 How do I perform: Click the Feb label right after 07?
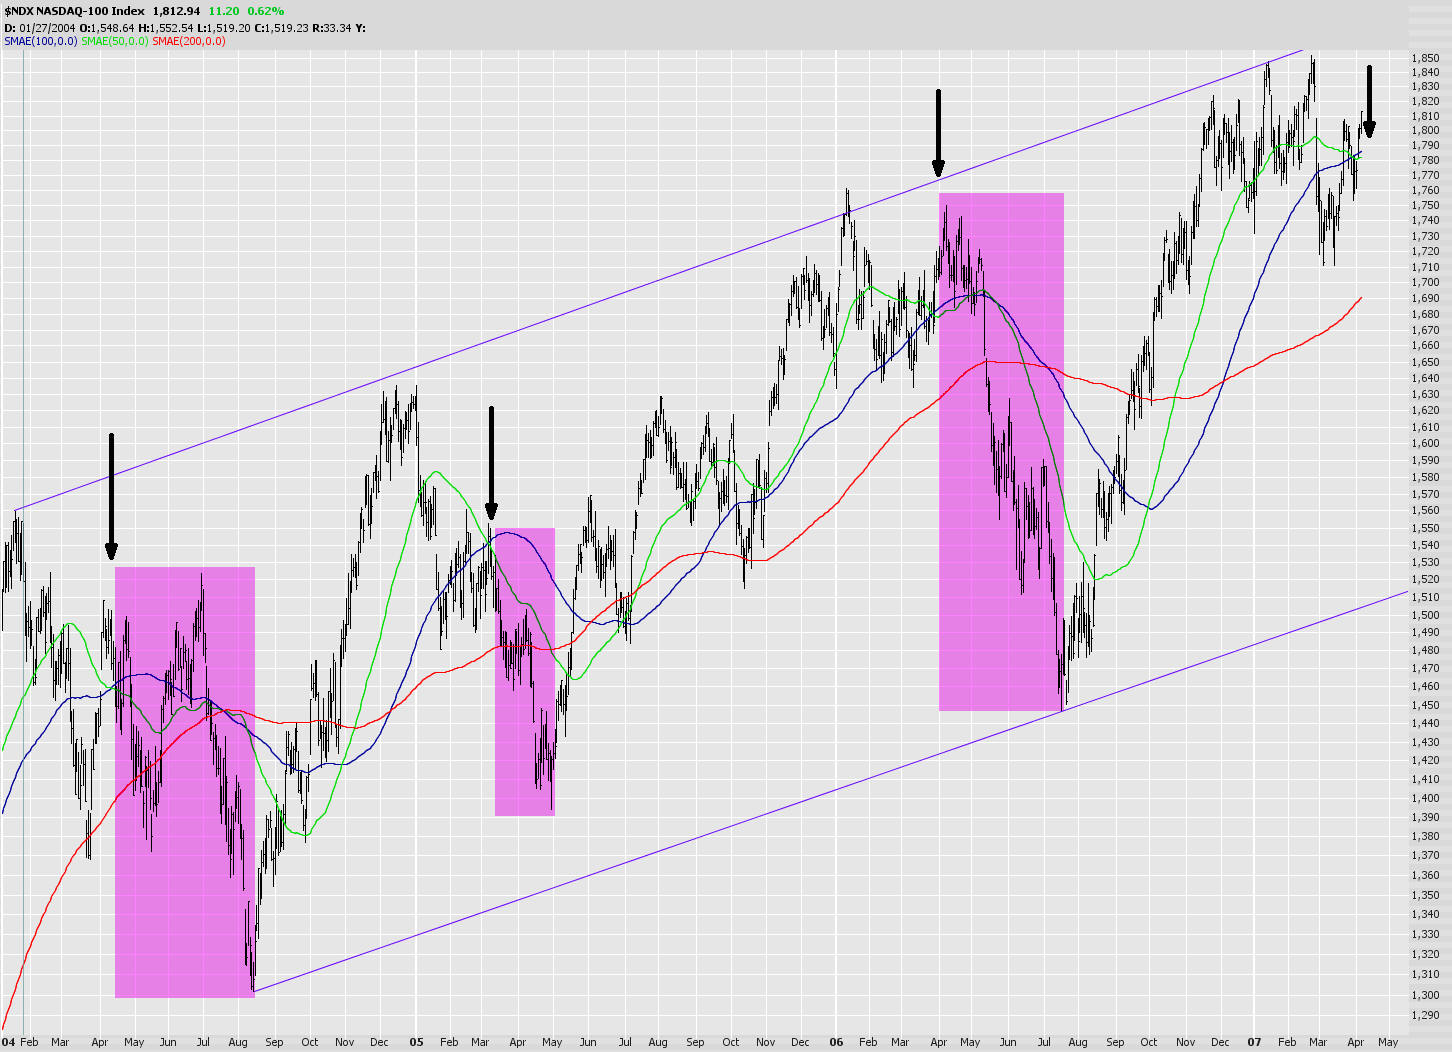tap(1287, 1042)
